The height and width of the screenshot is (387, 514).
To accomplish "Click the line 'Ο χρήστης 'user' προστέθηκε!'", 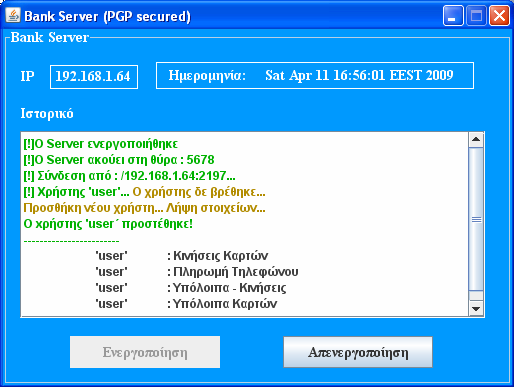I will click(108, 224).
